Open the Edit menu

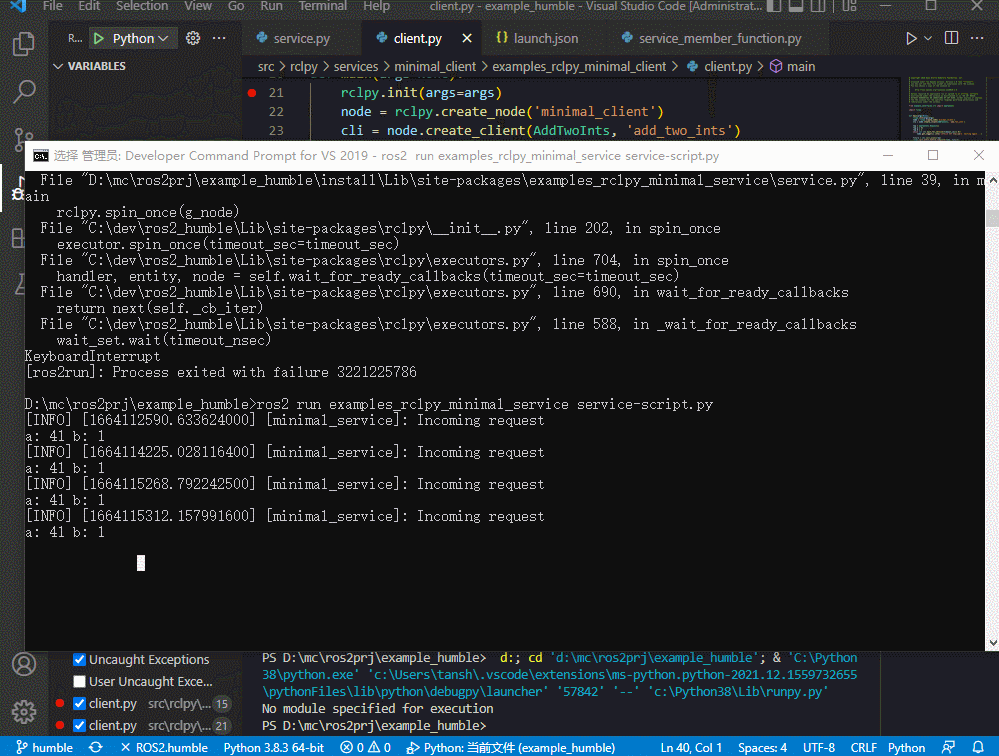click(x=89, y=6)
